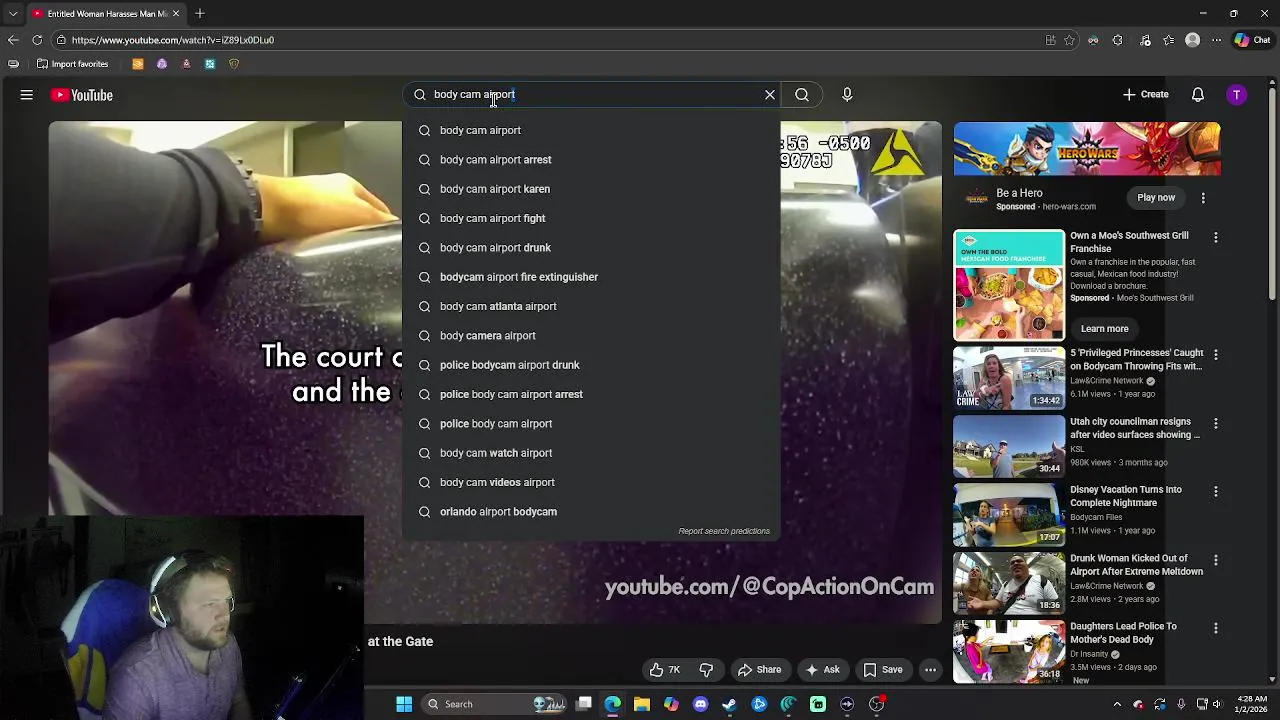Viewport: 1280px width, 720px height.
Task: Click the Ask button
Action: [822, 670]
